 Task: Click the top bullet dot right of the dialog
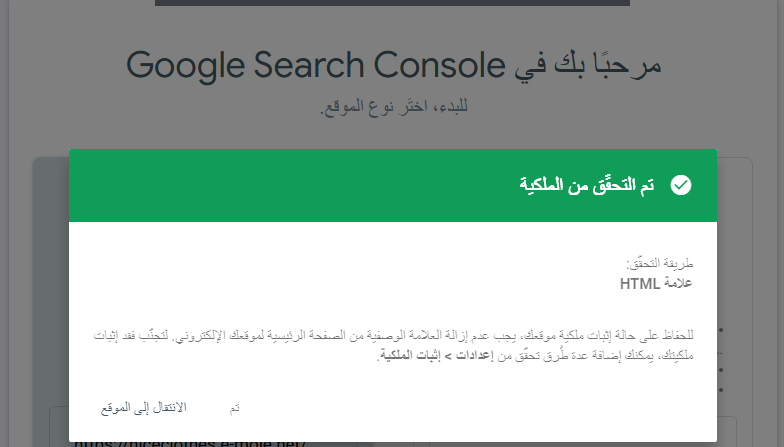[721, 330]
